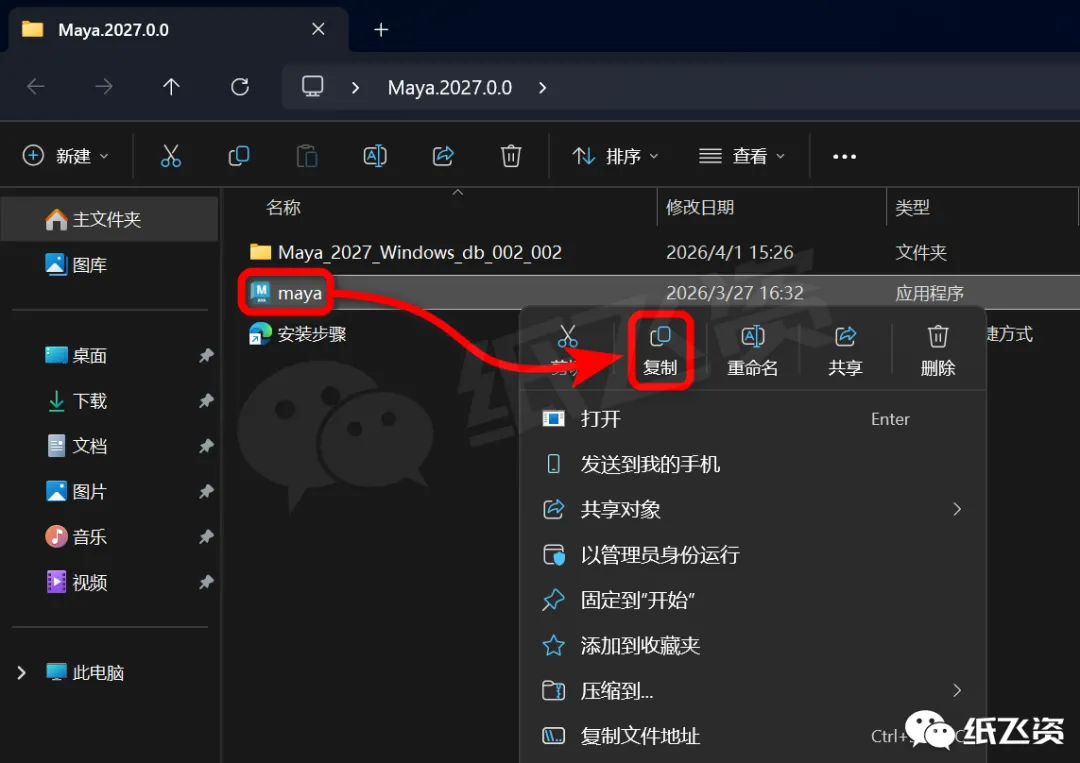Viewport: 1080px width, 763px height.
Task: Unpin 图片 using its pin icon
Action: pos(206,492)
